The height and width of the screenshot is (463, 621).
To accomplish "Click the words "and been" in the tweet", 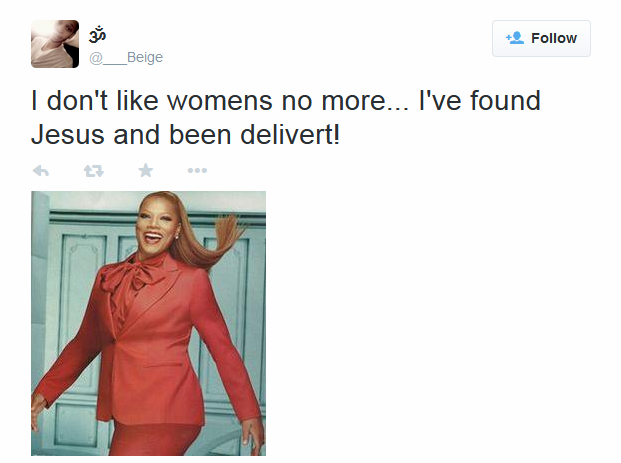I will pyautogui.click(x=172, y=134).
